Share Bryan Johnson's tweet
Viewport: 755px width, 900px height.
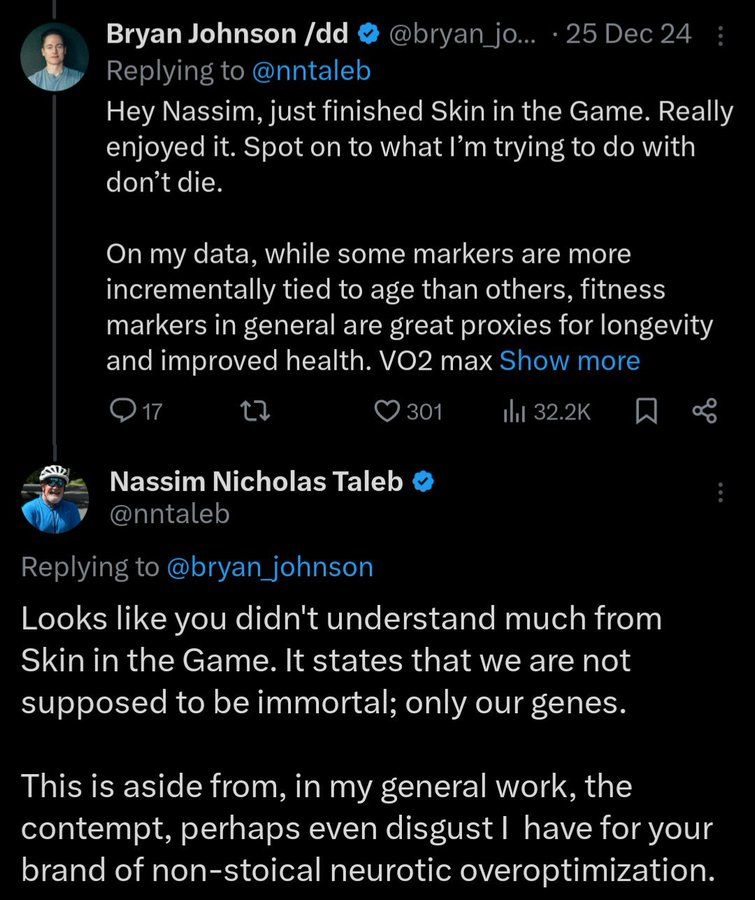pyautogui.click(x=704, y=411)
